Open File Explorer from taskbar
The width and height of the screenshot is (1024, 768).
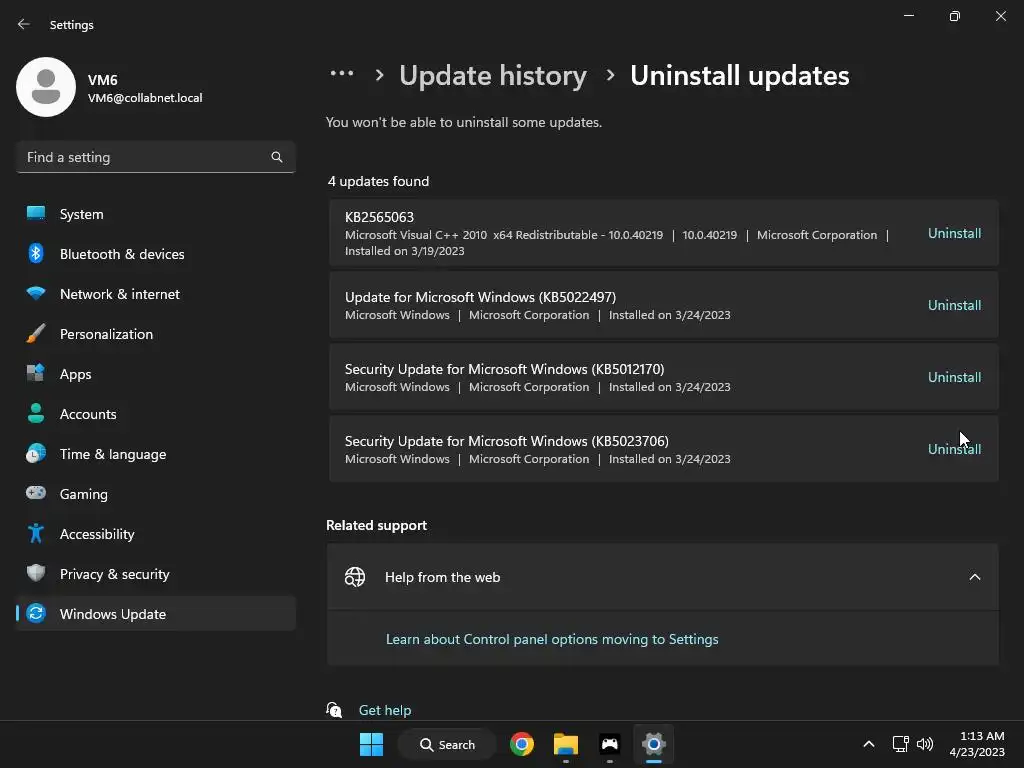point(566,744)
